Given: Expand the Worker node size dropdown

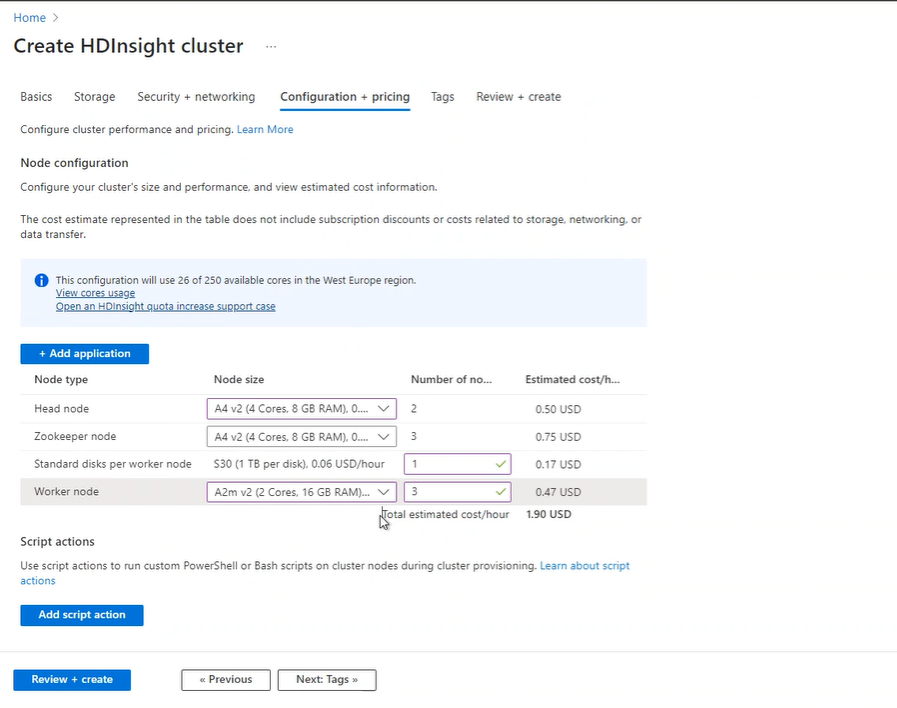Looking at the screenshot, I should pos(301,492).
